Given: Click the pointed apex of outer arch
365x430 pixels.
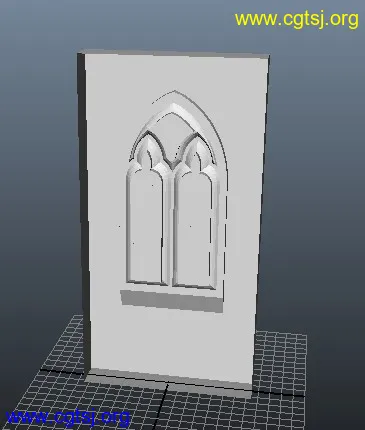Looking at the screenshot, I should click(174, 91).
